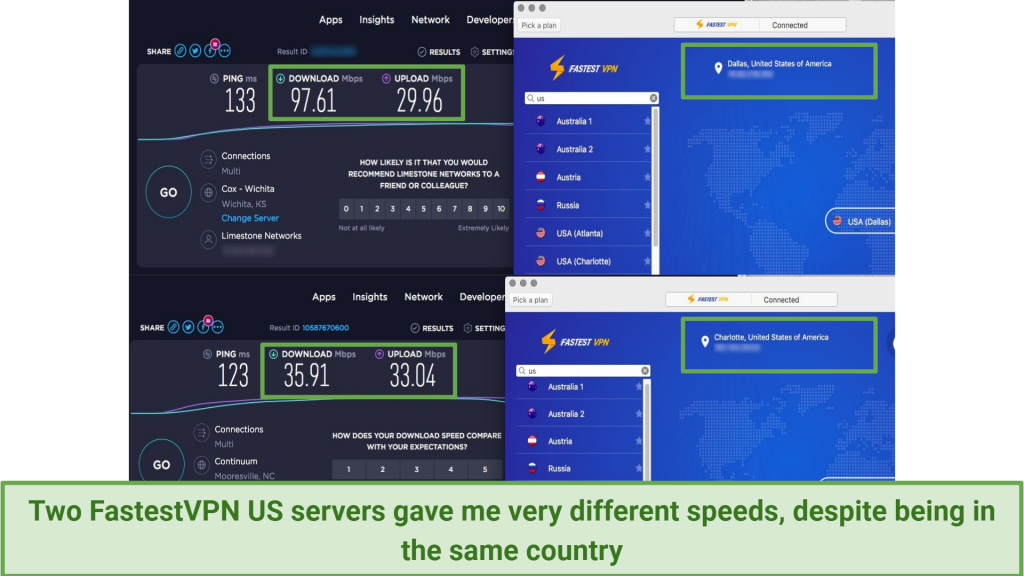Click Result ID 10587670600 link
The height and width of the screenshot is (576, 1024).
point(325,328)
